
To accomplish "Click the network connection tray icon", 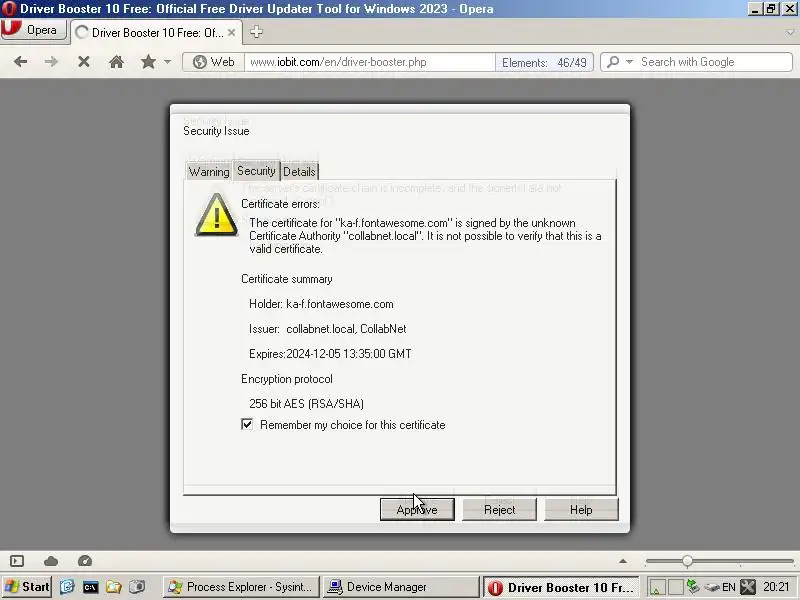I will (692, 587).
